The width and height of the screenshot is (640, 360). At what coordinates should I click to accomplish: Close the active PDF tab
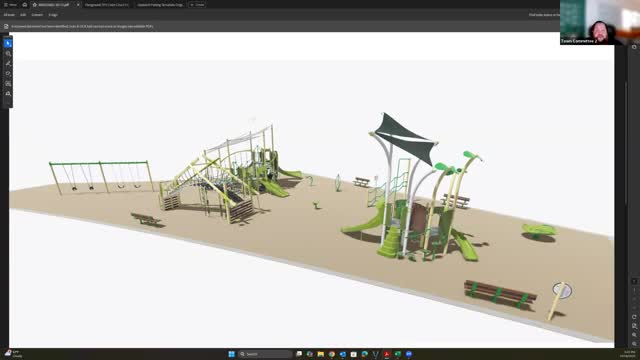coord(78,5)
